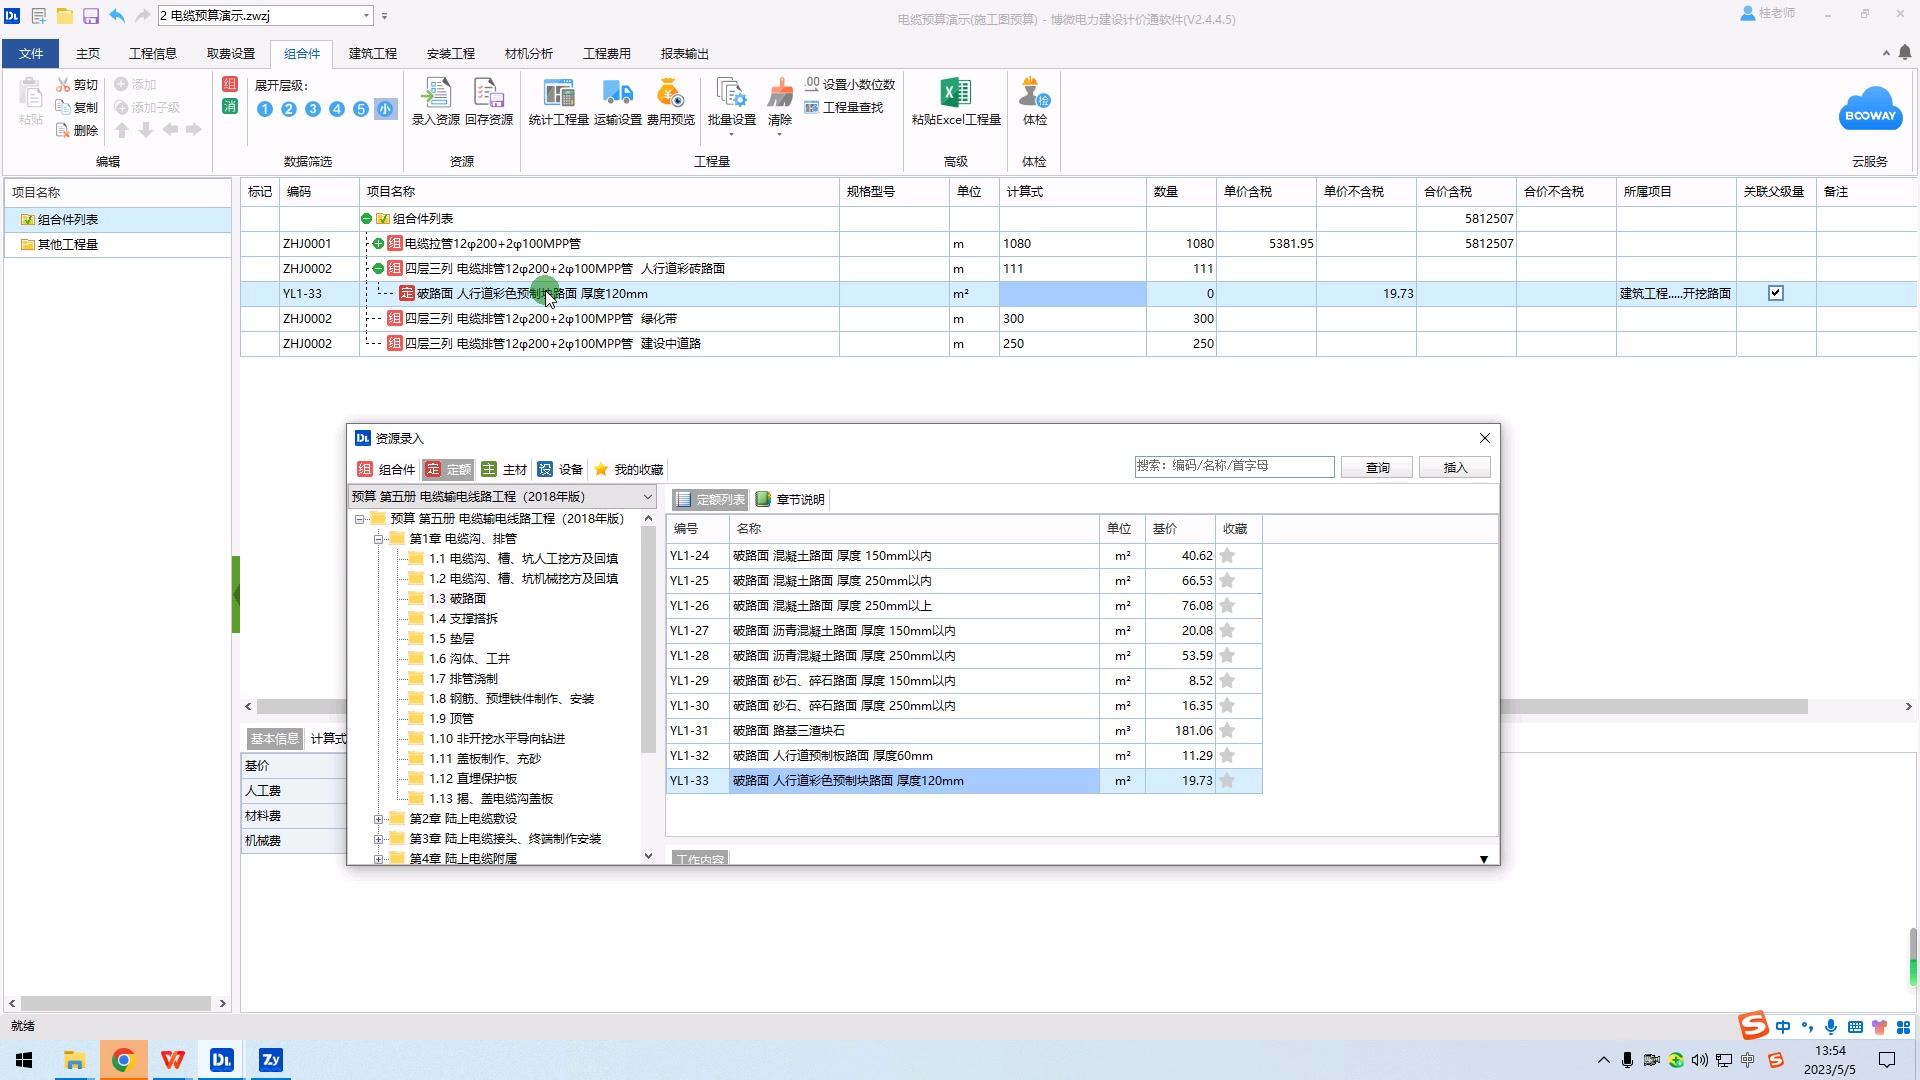Select YL1-31 破路面 路基三渣块石 row

964,731
